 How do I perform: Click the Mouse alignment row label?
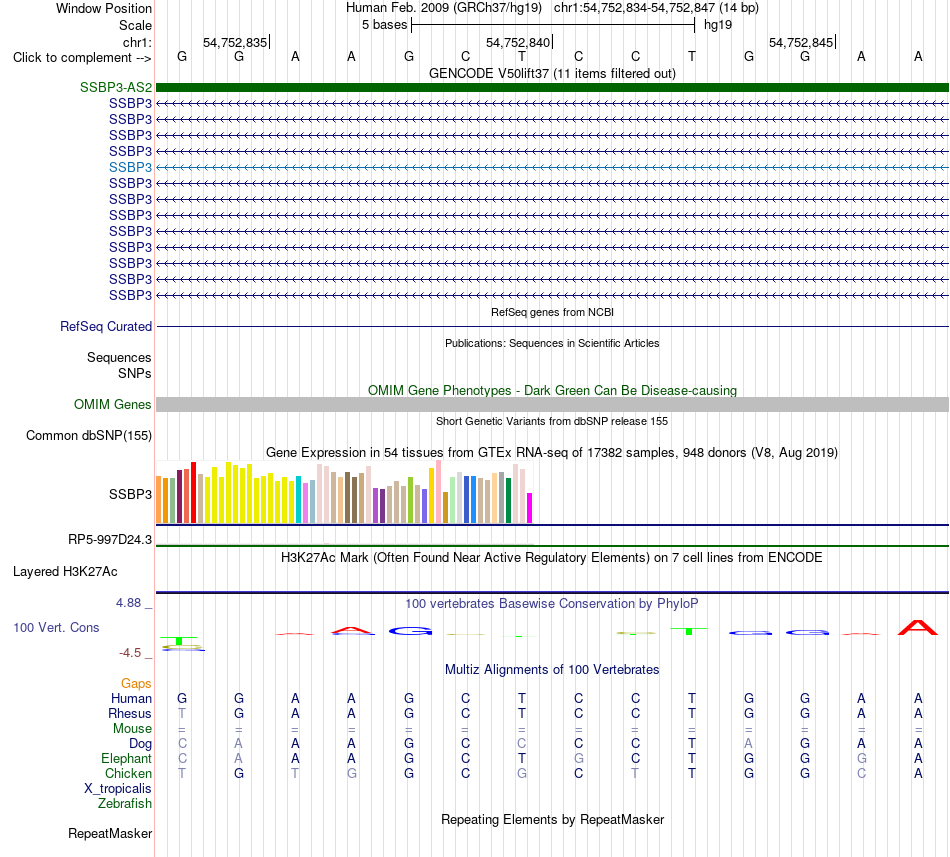tap(132, 729)
